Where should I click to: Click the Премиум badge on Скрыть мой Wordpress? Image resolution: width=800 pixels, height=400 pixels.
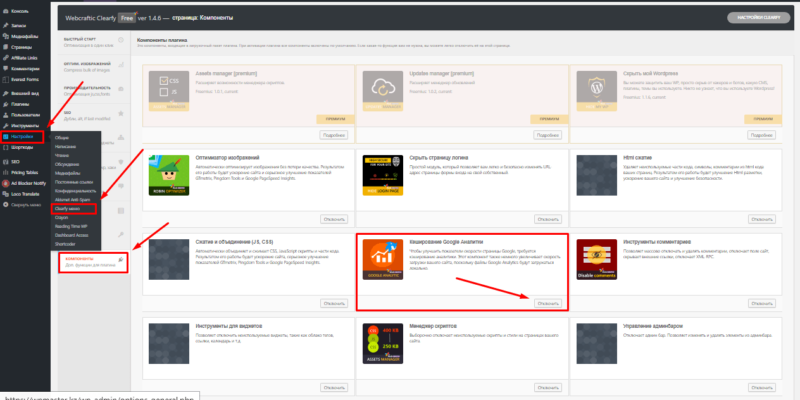(763, 119)
